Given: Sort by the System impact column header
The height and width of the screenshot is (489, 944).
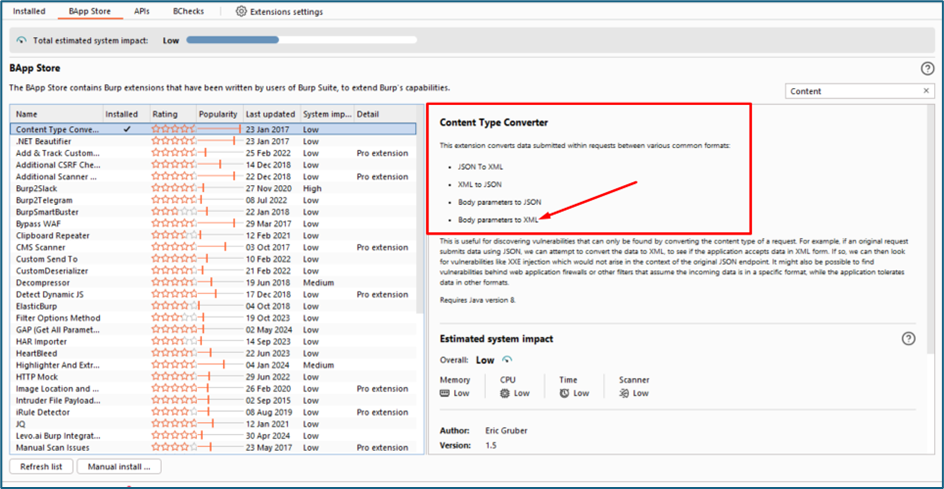Looking at the screenshot, I should (326, 114).
